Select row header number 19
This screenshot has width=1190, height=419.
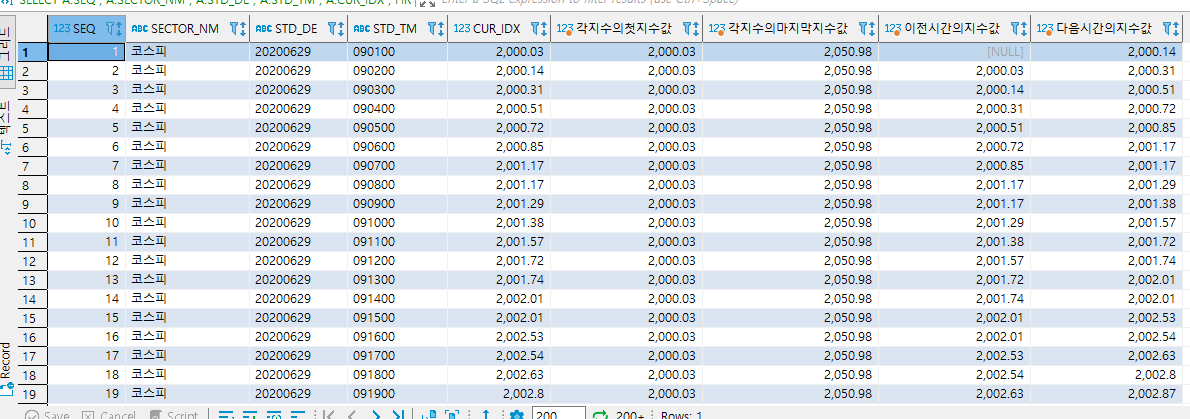pyautogui.click(x=33, y=393)
